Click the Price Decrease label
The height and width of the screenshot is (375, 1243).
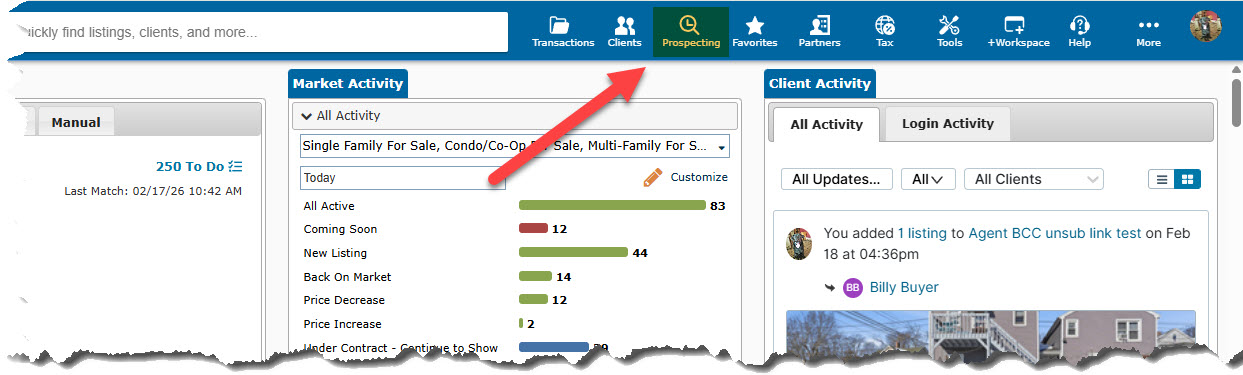[344, 300]
